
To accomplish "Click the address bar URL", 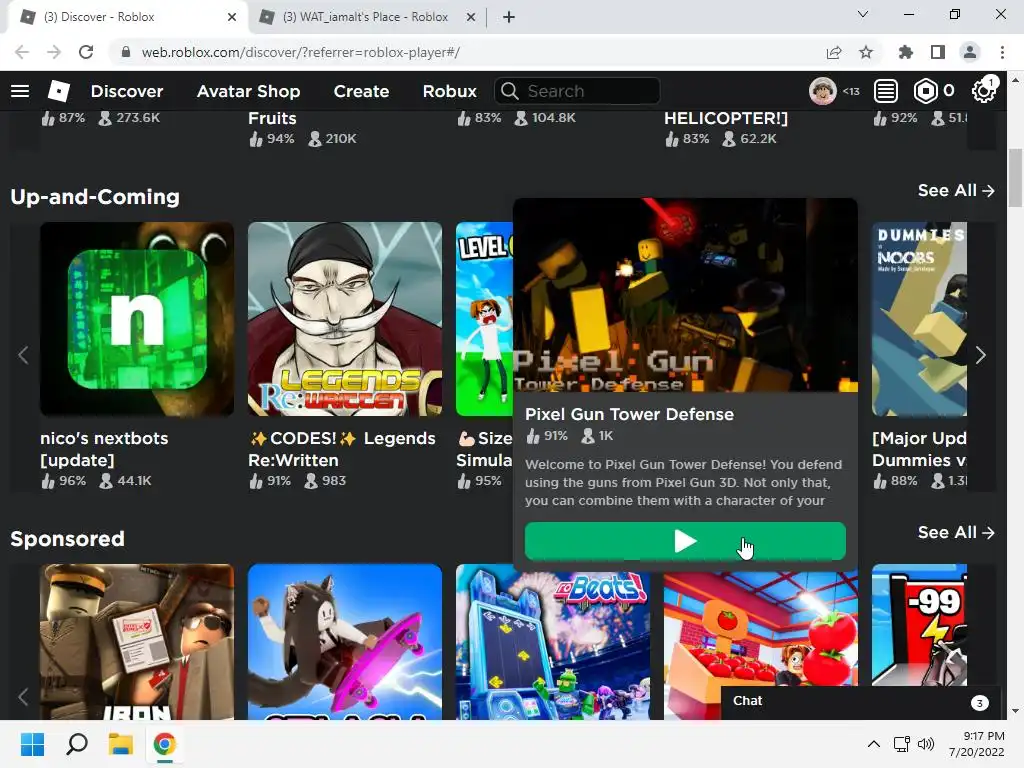I will pyautogui.click(x=301, y=52).
